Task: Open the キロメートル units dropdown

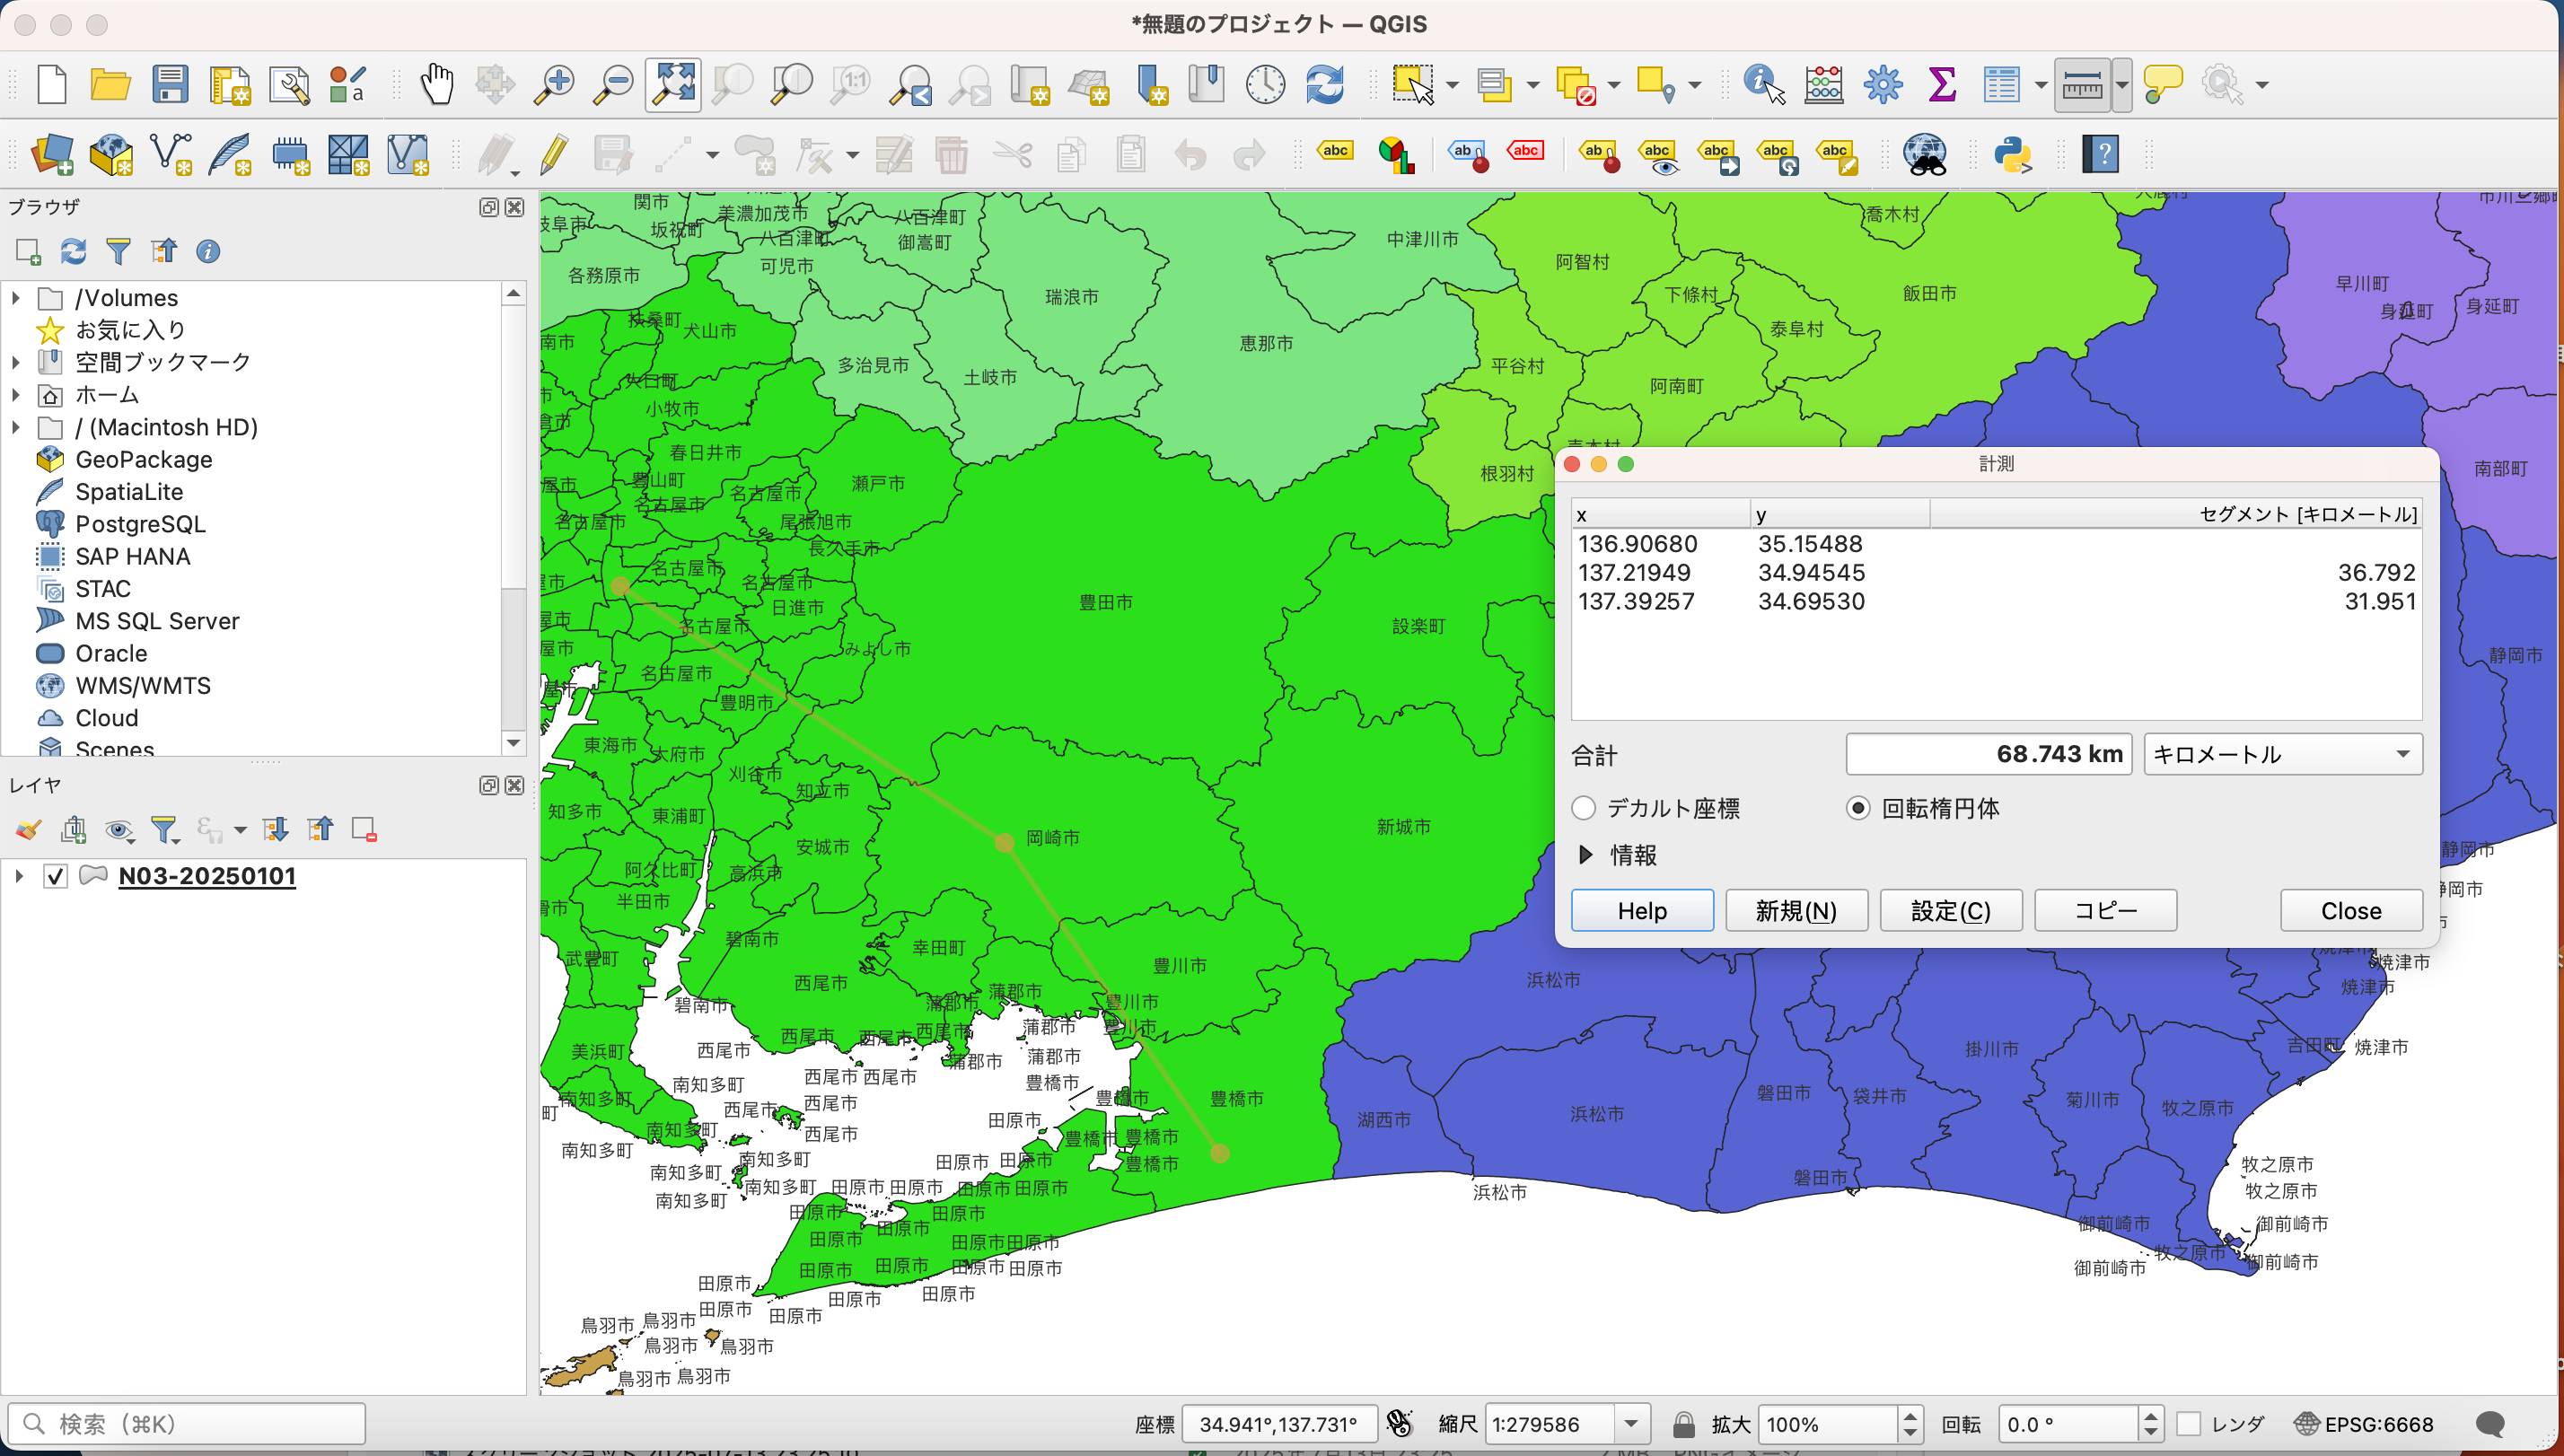Action: coord(2282,754)
